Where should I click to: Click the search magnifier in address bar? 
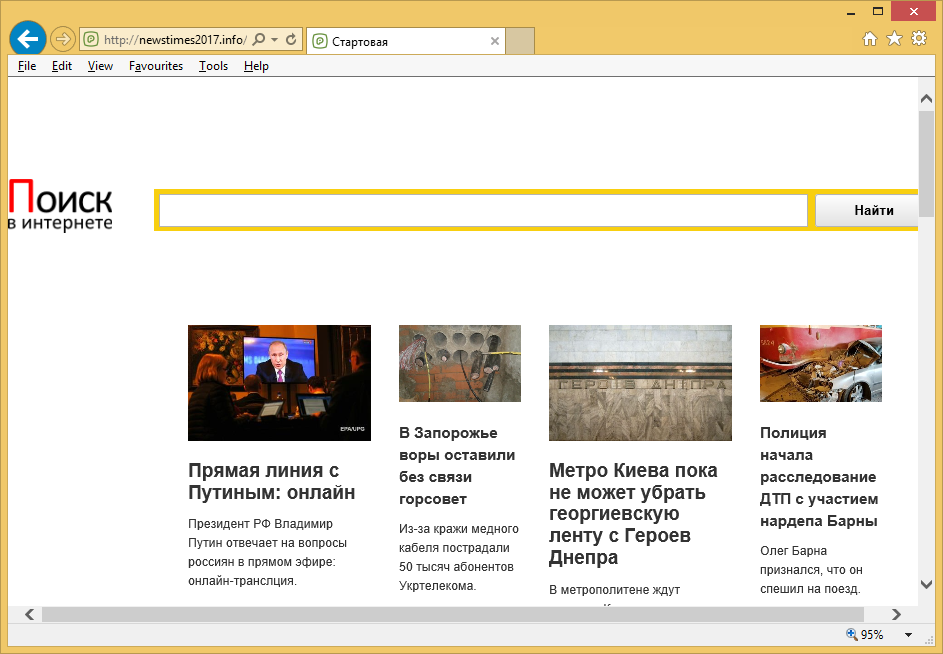[x=258, y=40]
